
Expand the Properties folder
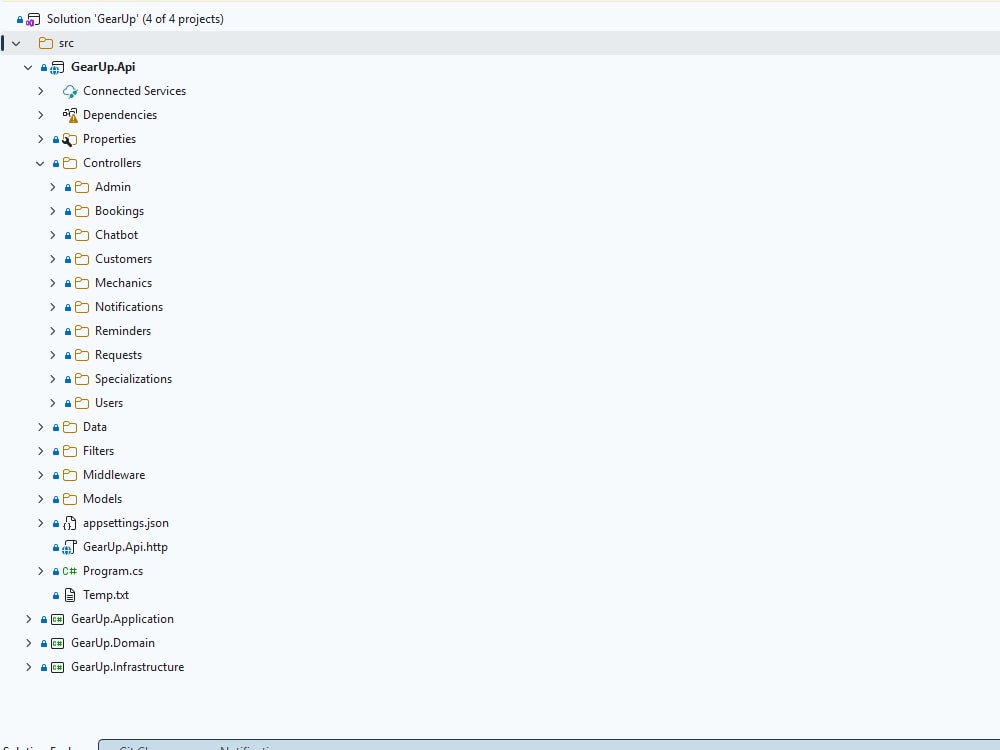coord(40,139)
